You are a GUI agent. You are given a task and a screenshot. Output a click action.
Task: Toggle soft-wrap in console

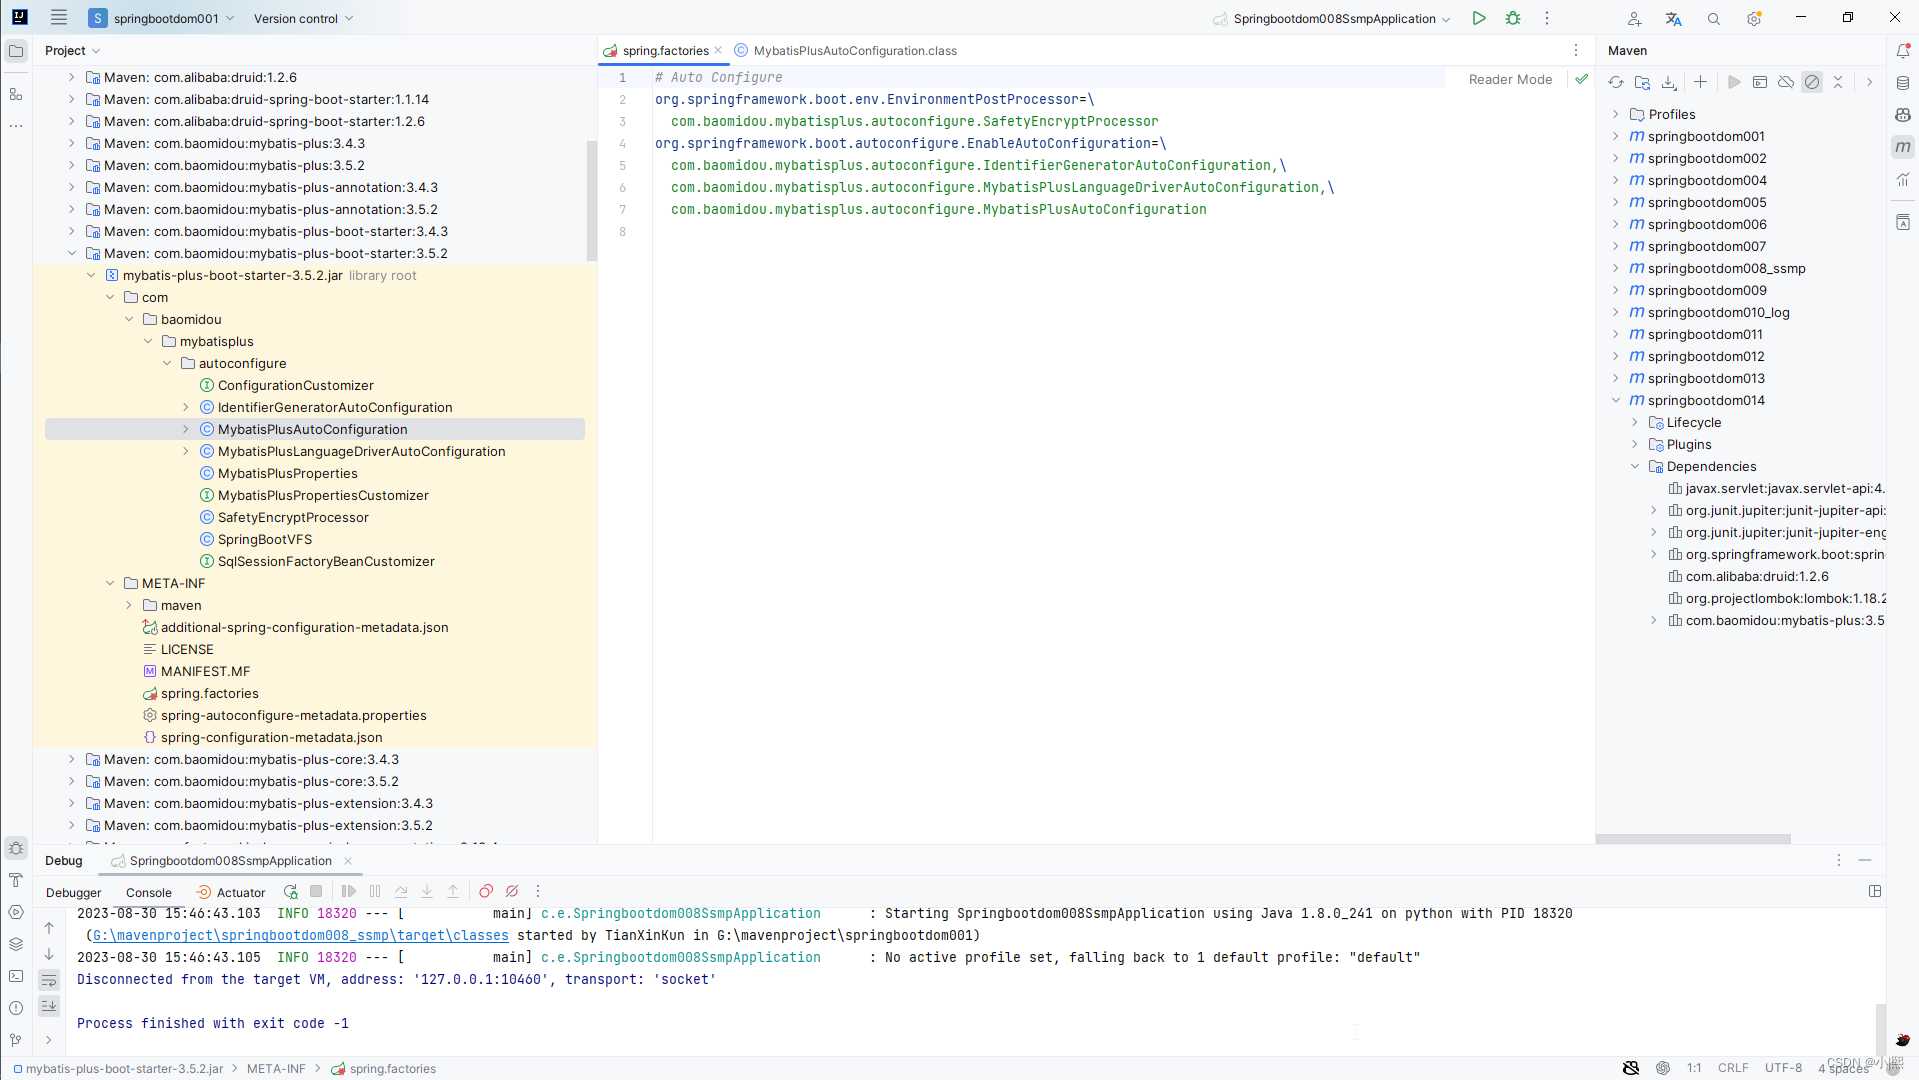pyautogui.click(x=49, y=981)
